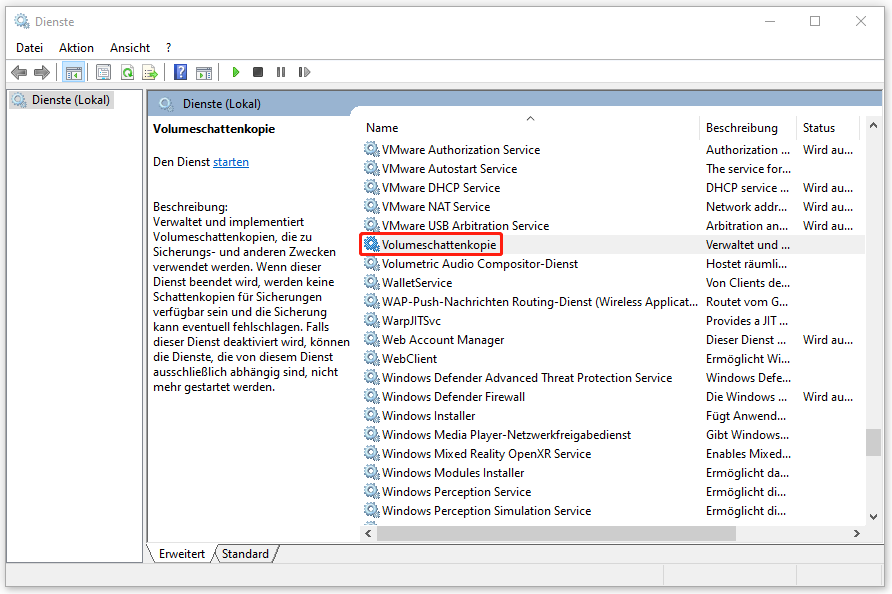This screenshot has width=892, height=594.
Task: Open the Properties toolbar icon
Action: point(103,72)
